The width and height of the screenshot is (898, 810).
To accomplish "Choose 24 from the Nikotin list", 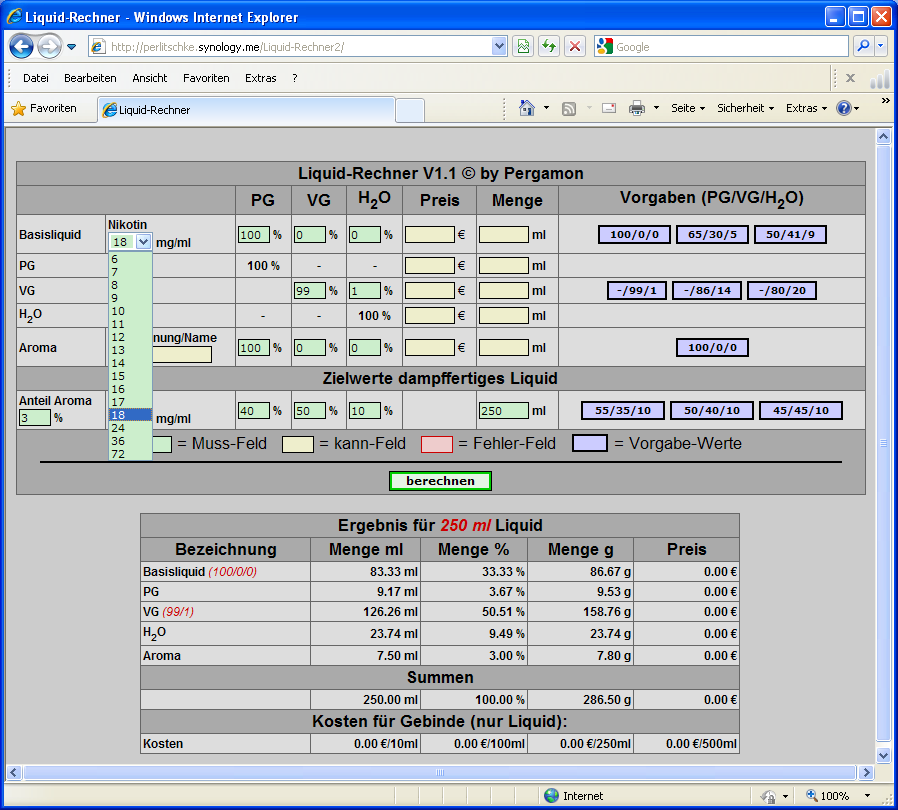I will point(130,428).
